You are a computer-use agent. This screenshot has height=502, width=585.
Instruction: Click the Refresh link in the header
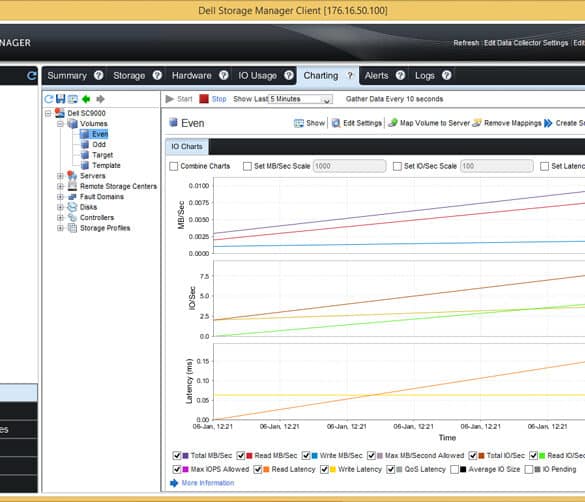point(466,43)
